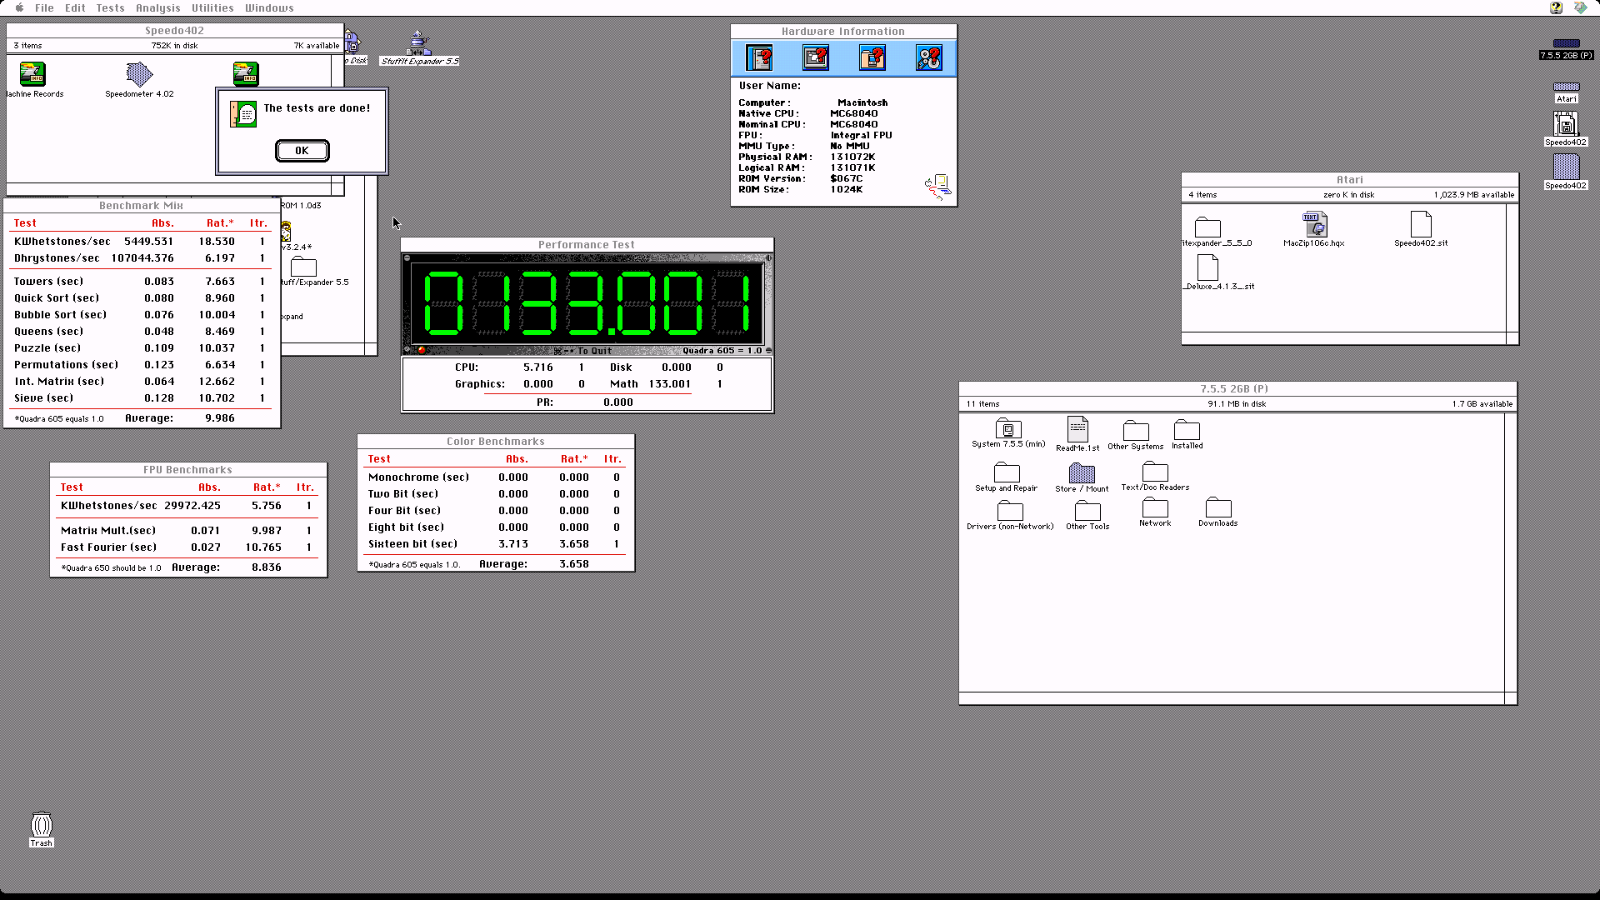Show computer hardware info in Hardware Information

tap(760, 58)
